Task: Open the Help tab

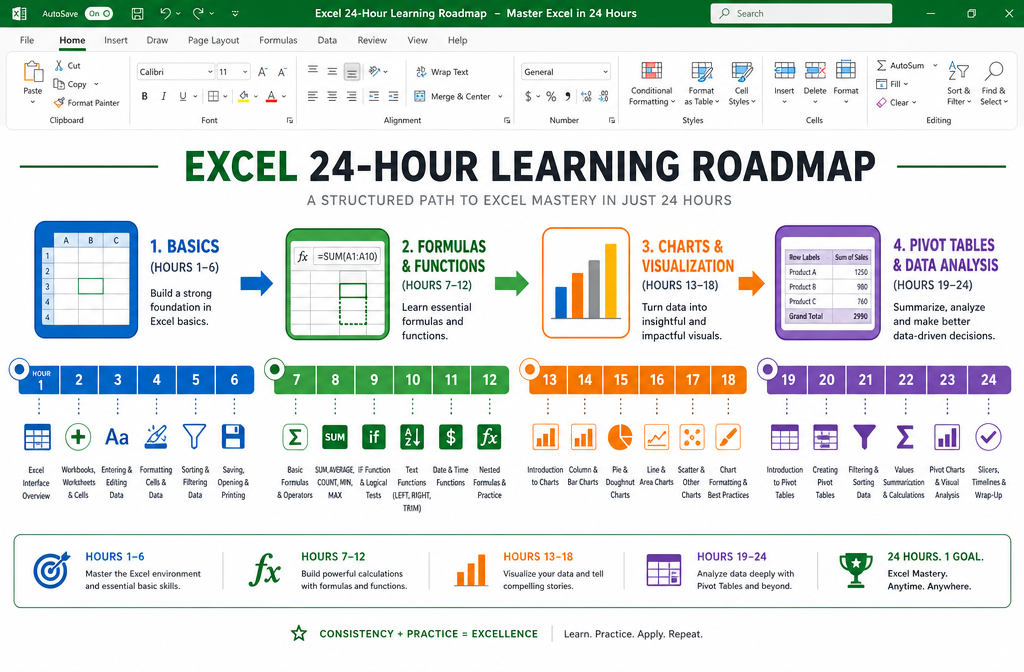Action: point(457,40)
